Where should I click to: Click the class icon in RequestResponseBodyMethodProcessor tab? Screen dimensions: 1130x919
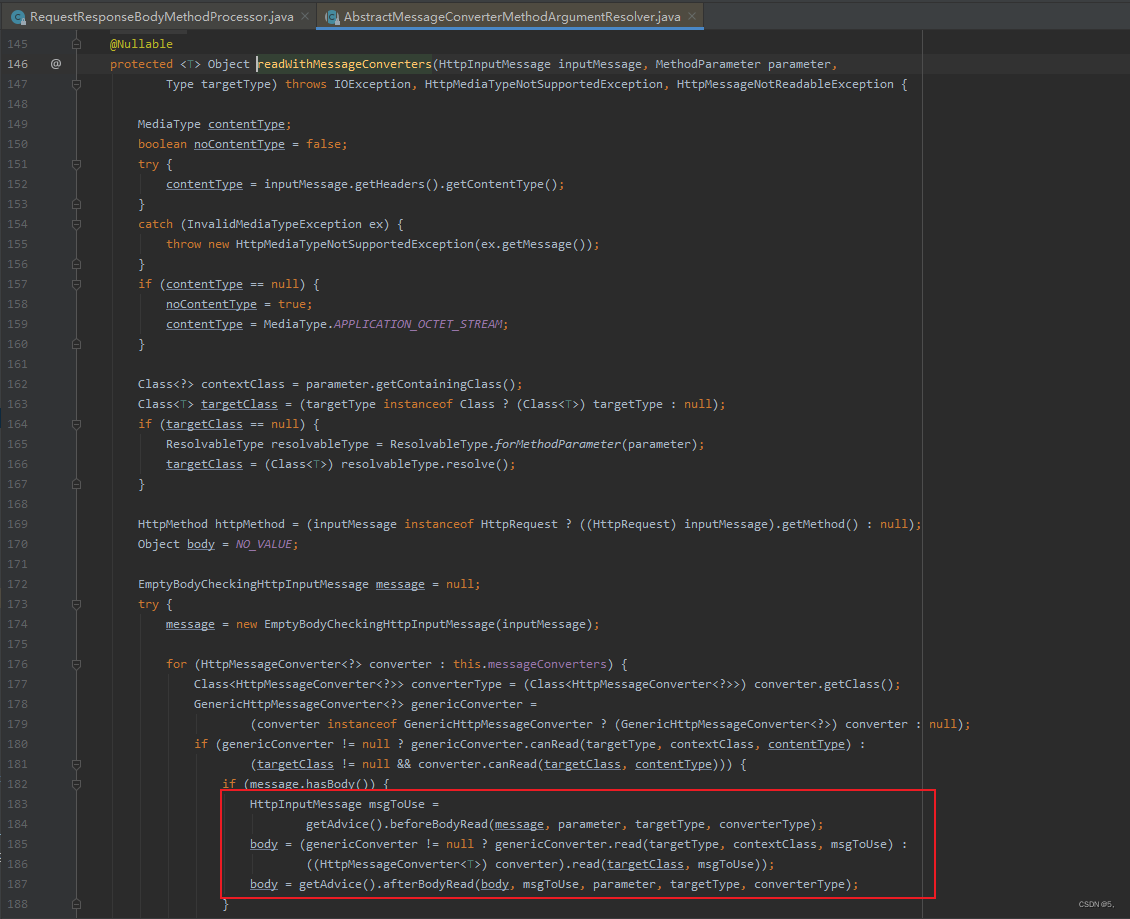click(x=18, y=16)
